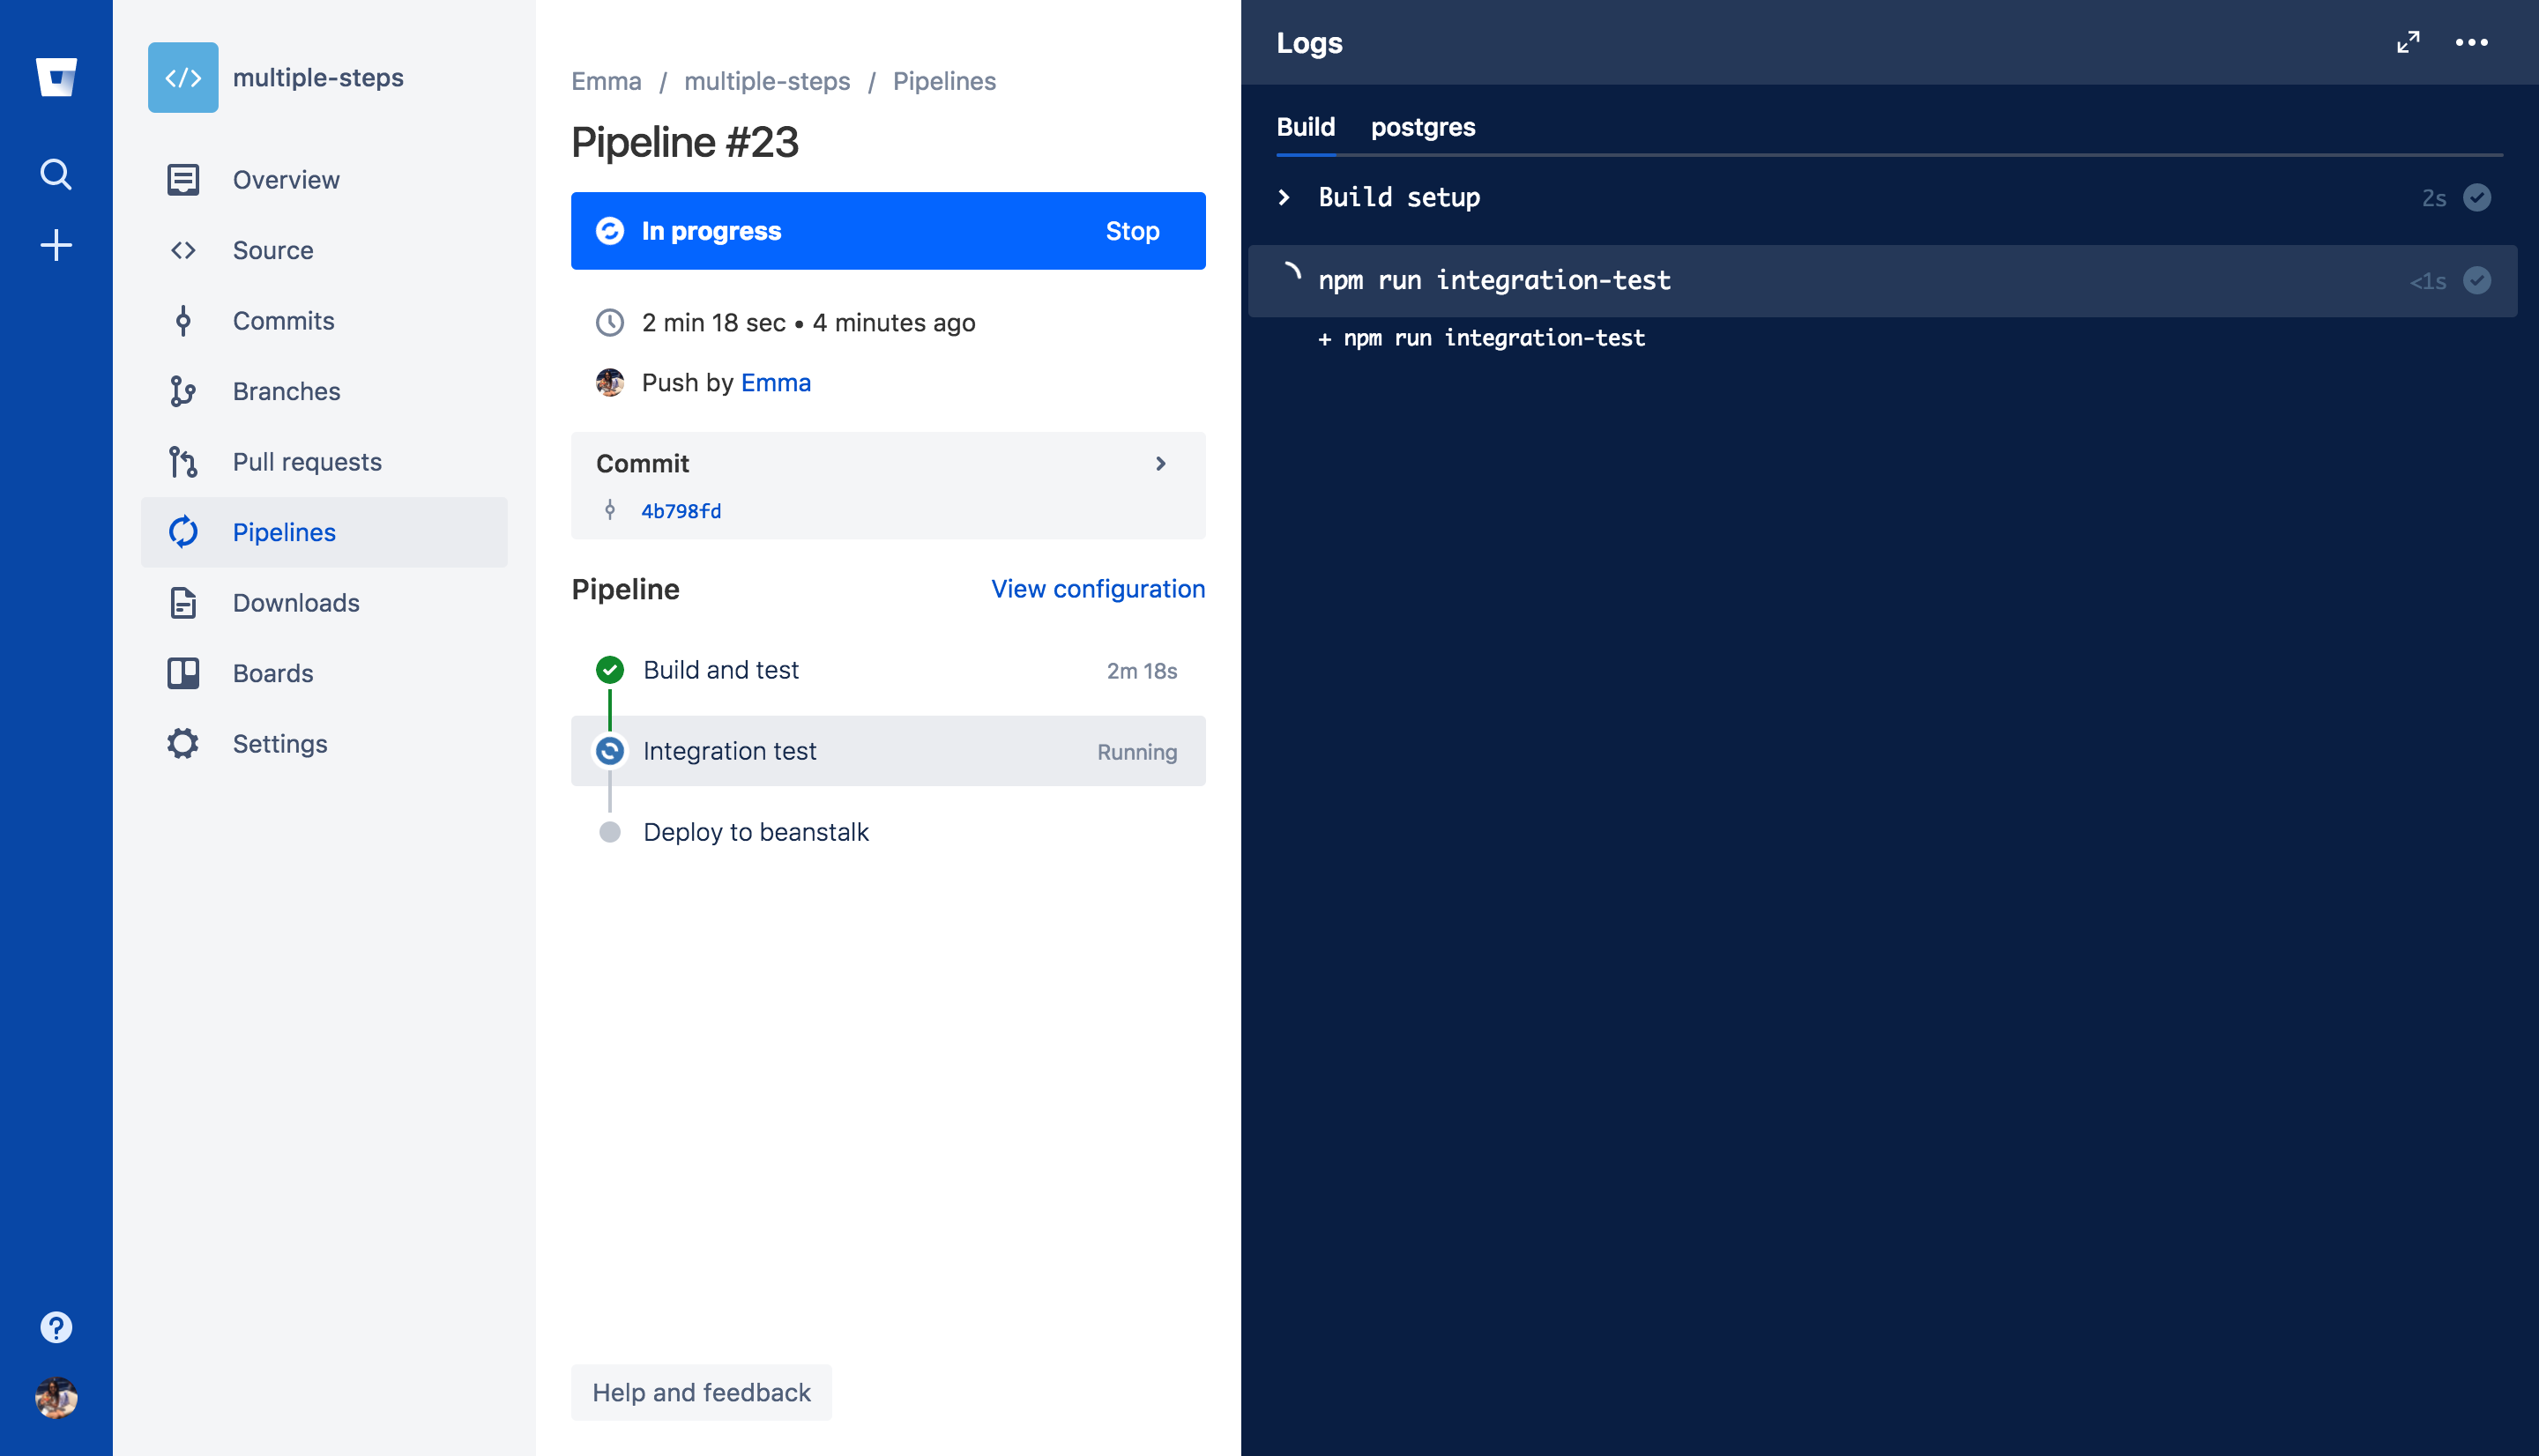Click the Downloads icon in sidebar
Viewport: 2539px width, 1456px height.
pos(183,602)
